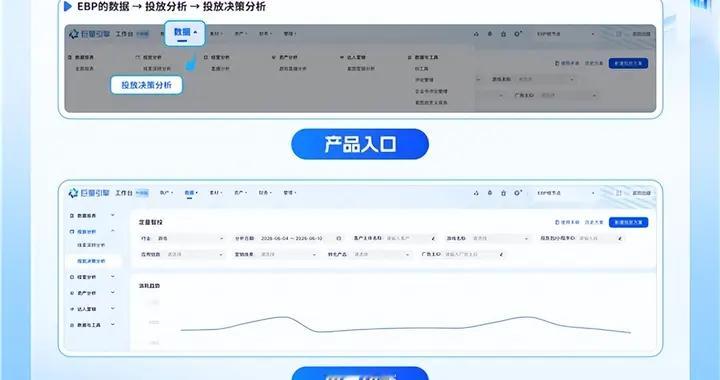720x380 pixels.
Task: Open the 资产 menu in the lower workspace navigation
Action: coord(240,193)
